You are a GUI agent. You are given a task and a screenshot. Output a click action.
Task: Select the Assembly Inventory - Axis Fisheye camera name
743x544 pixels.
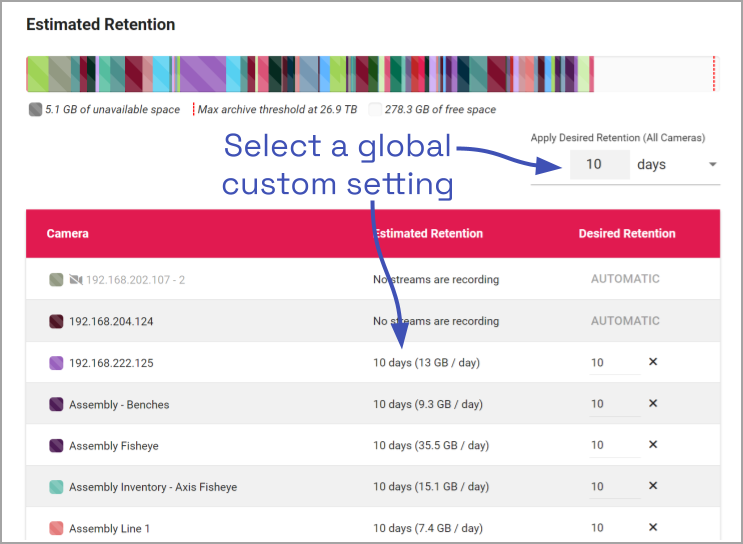tap(153, 487)
